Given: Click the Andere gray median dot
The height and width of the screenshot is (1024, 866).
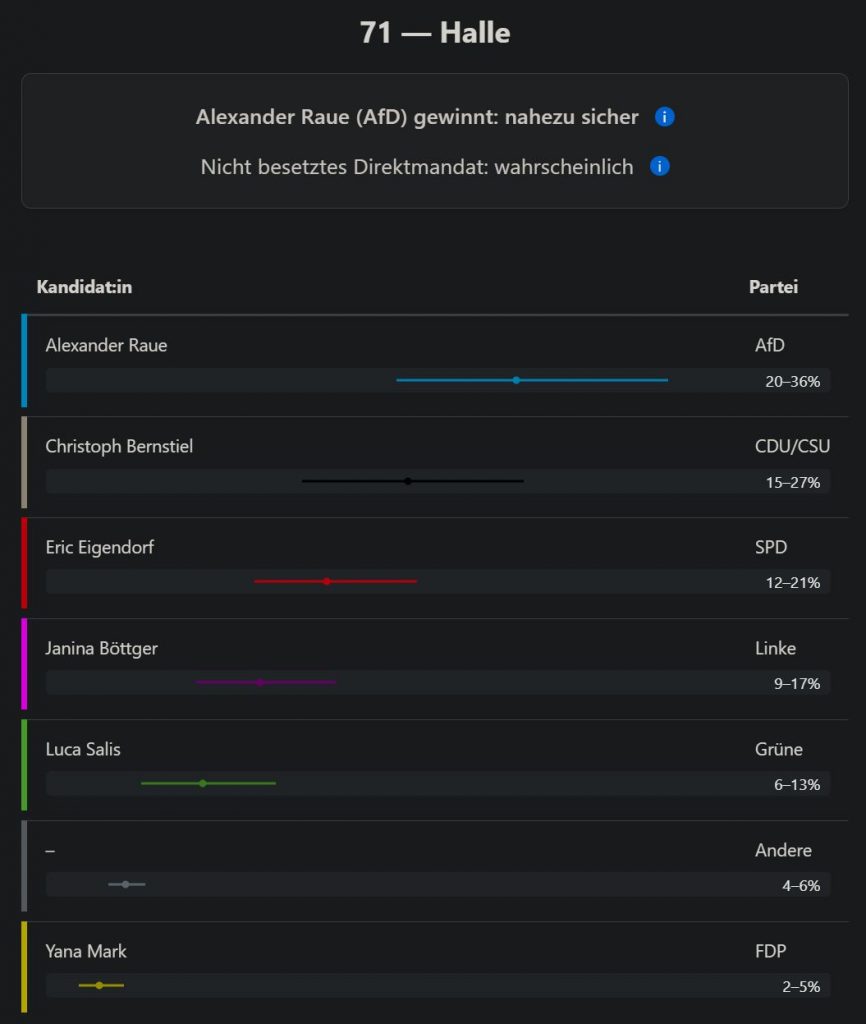Looking at the screenshot, I should click(125, 884).
